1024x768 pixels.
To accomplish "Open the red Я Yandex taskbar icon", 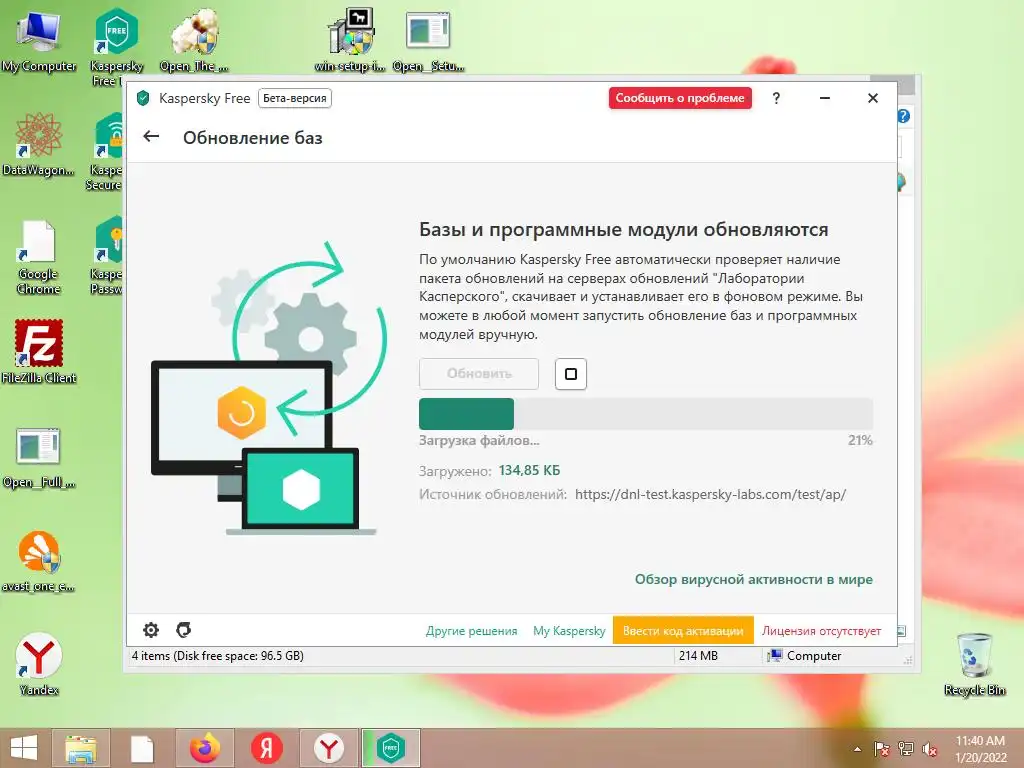I will pos(266,748).
